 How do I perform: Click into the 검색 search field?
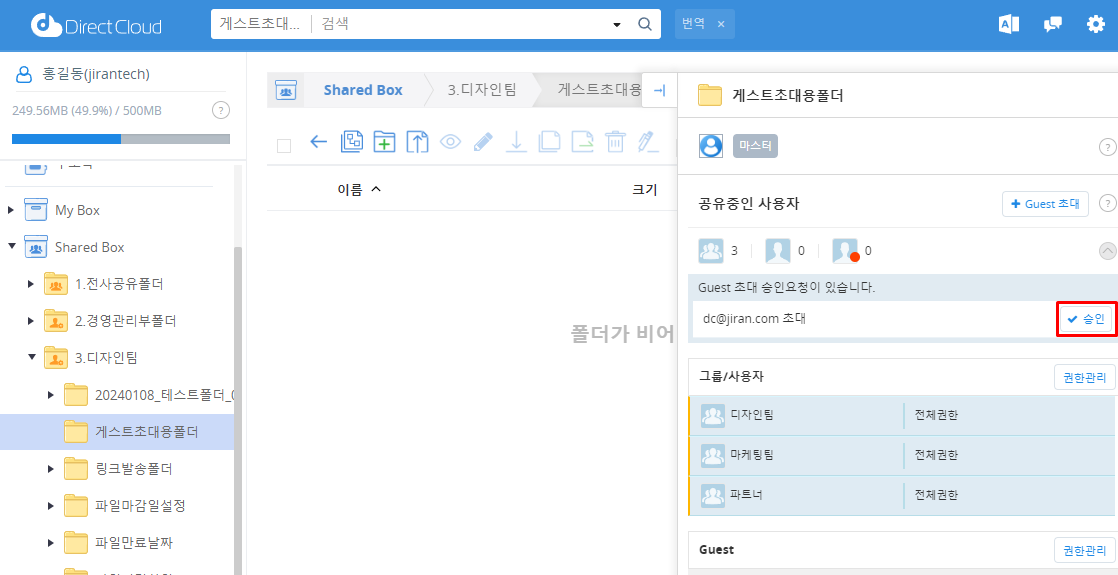click(x=460, y=25)
